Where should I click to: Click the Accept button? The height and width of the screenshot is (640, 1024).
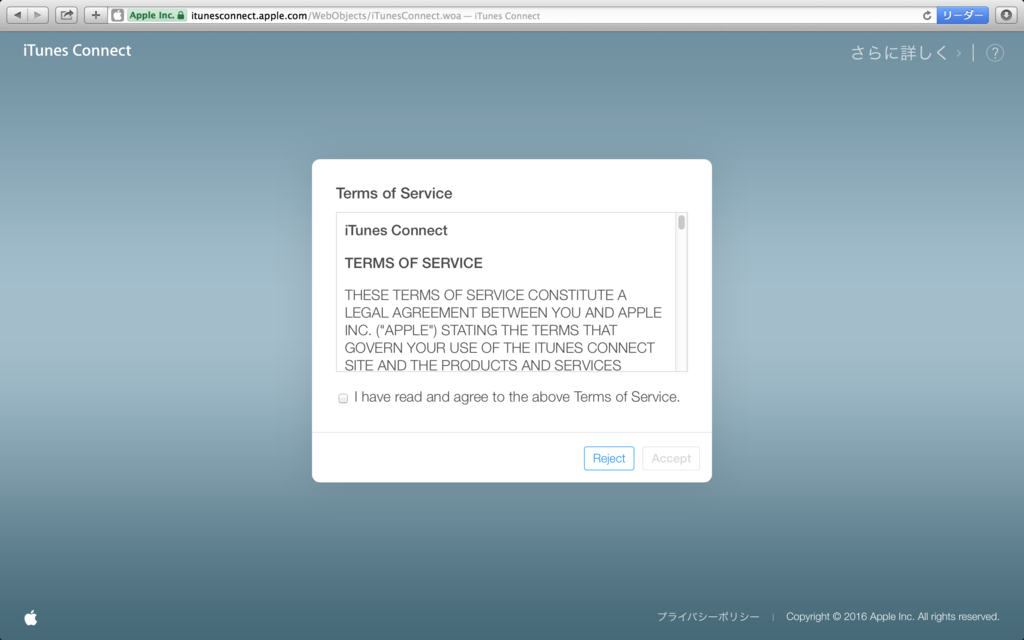click(x=671, y=458)
